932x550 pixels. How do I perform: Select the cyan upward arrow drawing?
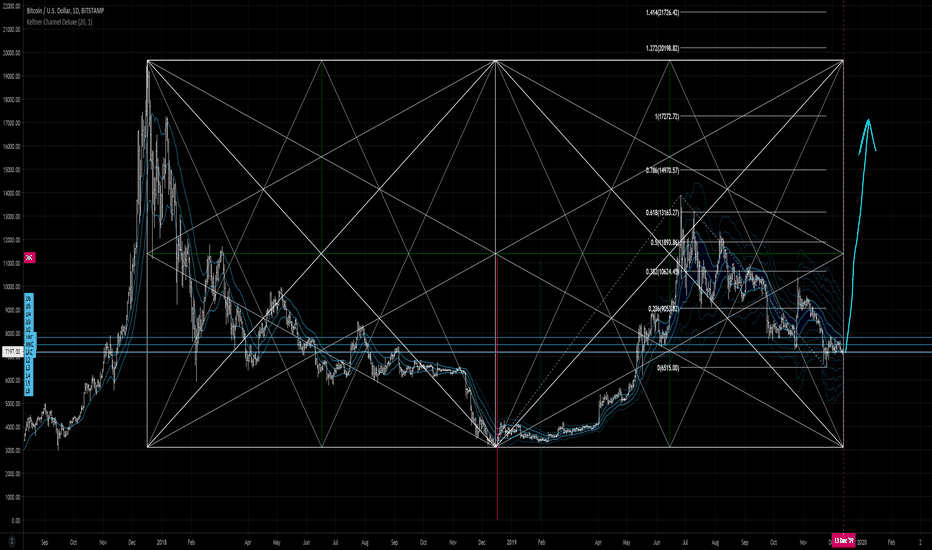[859, 238]
